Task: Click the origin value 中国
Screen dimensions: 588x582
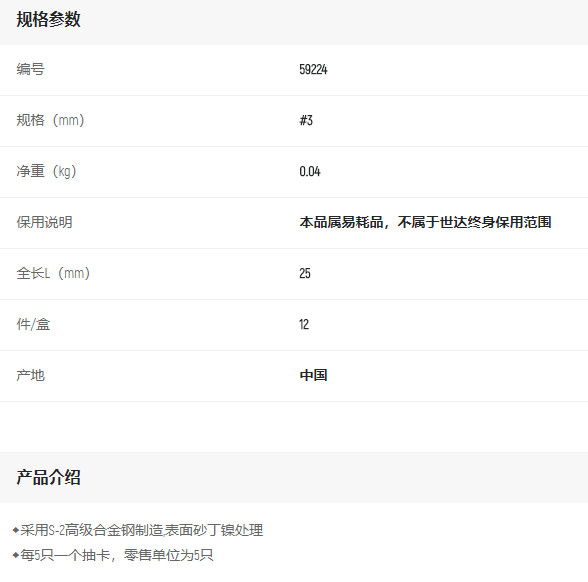Action: [x=313, y=375]
